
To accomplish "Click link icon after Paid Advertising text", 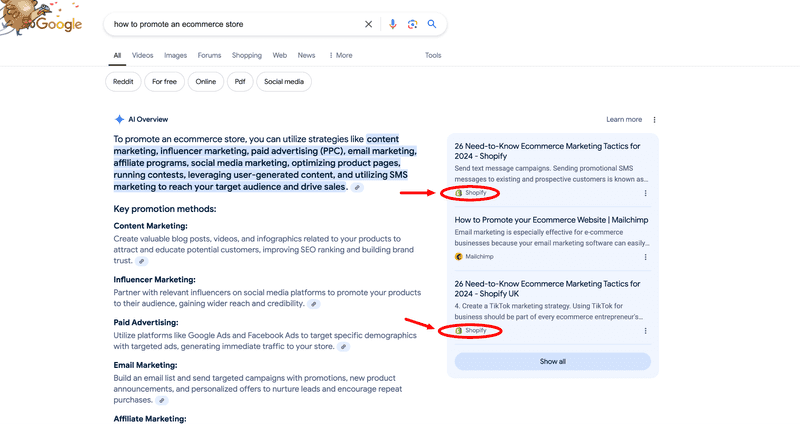I will 343,347.
